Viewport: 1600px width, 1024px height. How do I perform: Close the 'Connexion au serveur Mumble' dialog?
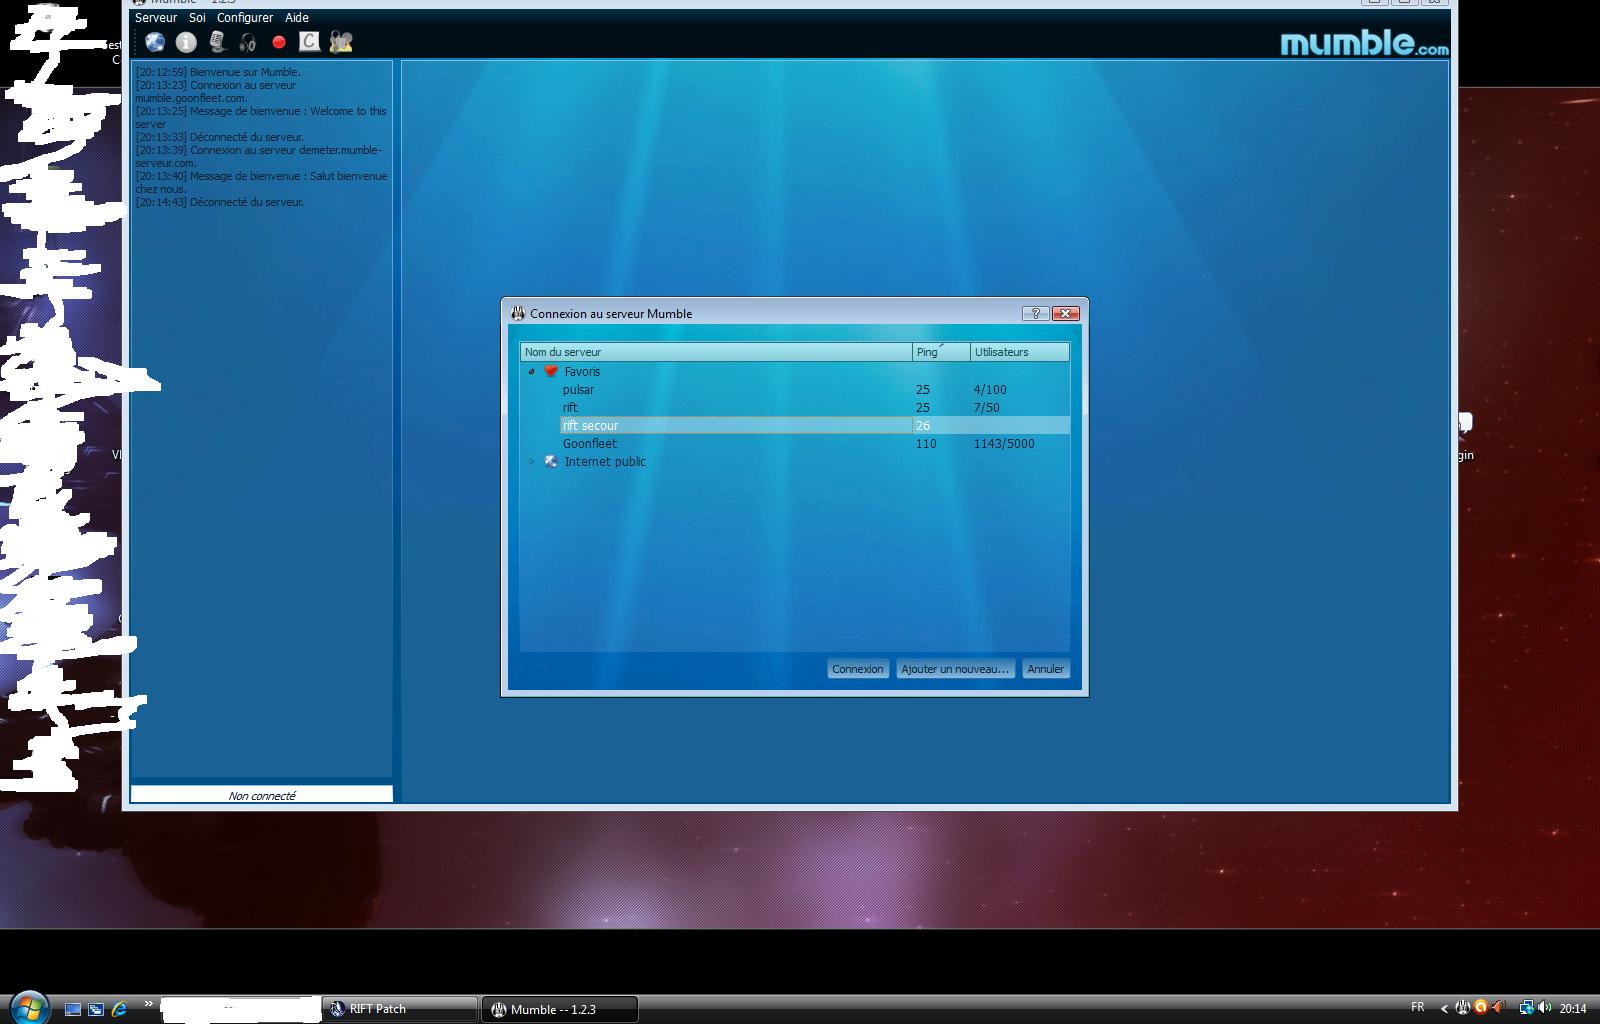click(1066, 313)
